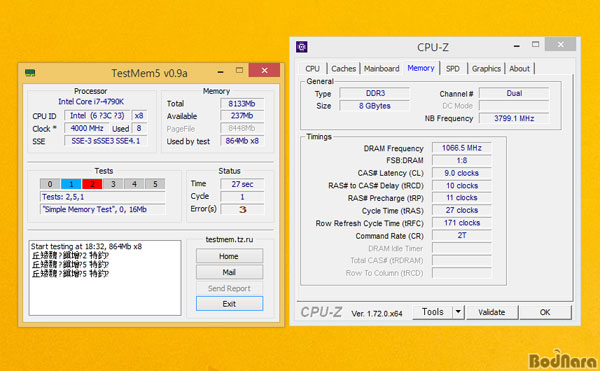Click the Clock value 4000 MHz
This screenshot has height=371, width=600.
[87, 129]
